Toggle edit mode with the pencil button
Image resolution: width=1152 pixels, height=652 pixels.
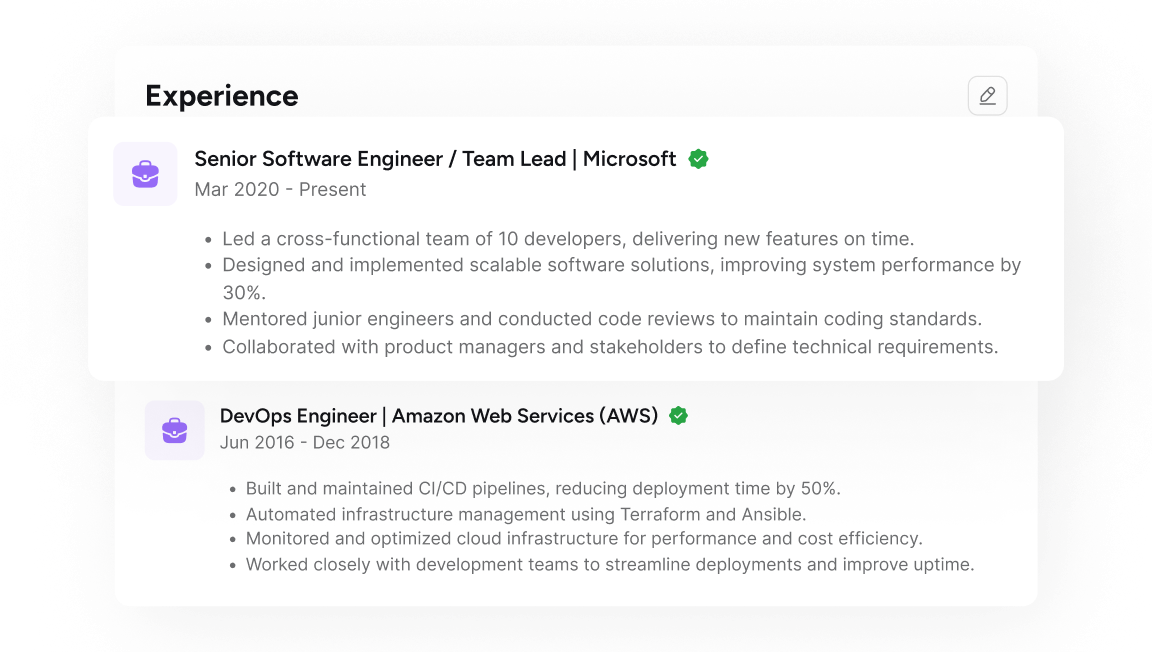click(x=987, y=95)
